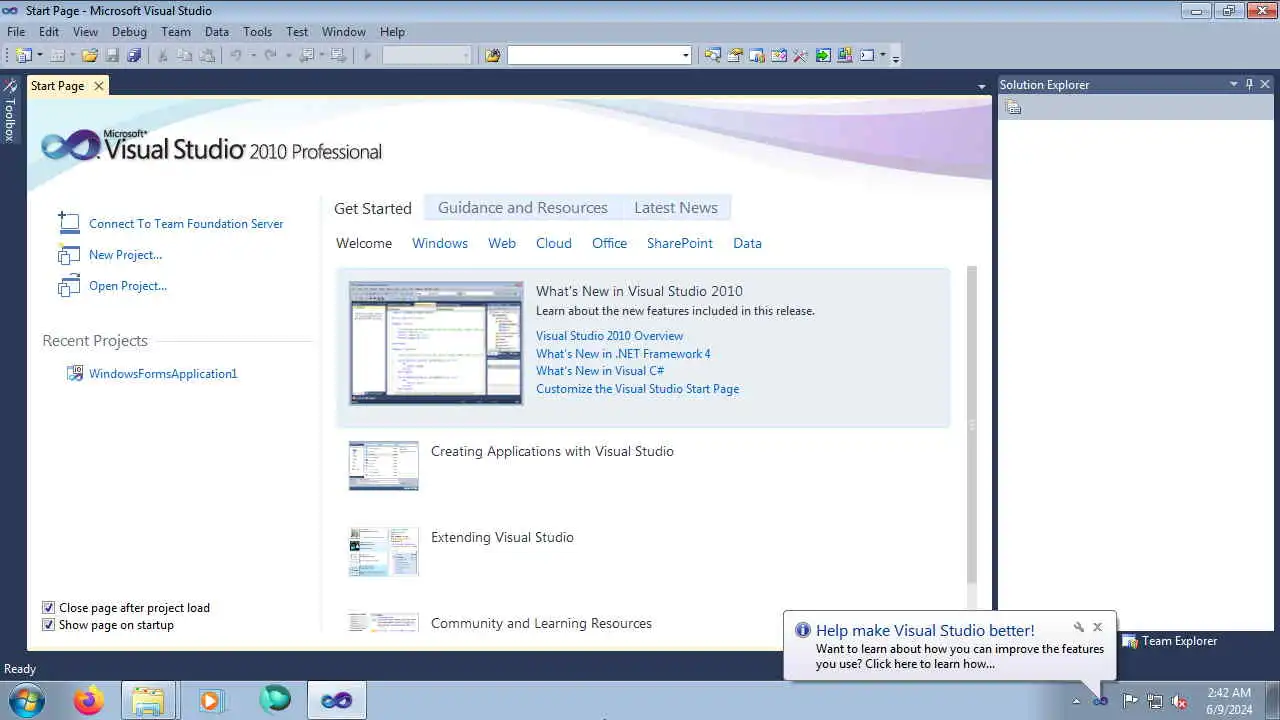Click the wrench icon in the notification balloon

[x=1079, y=627]
